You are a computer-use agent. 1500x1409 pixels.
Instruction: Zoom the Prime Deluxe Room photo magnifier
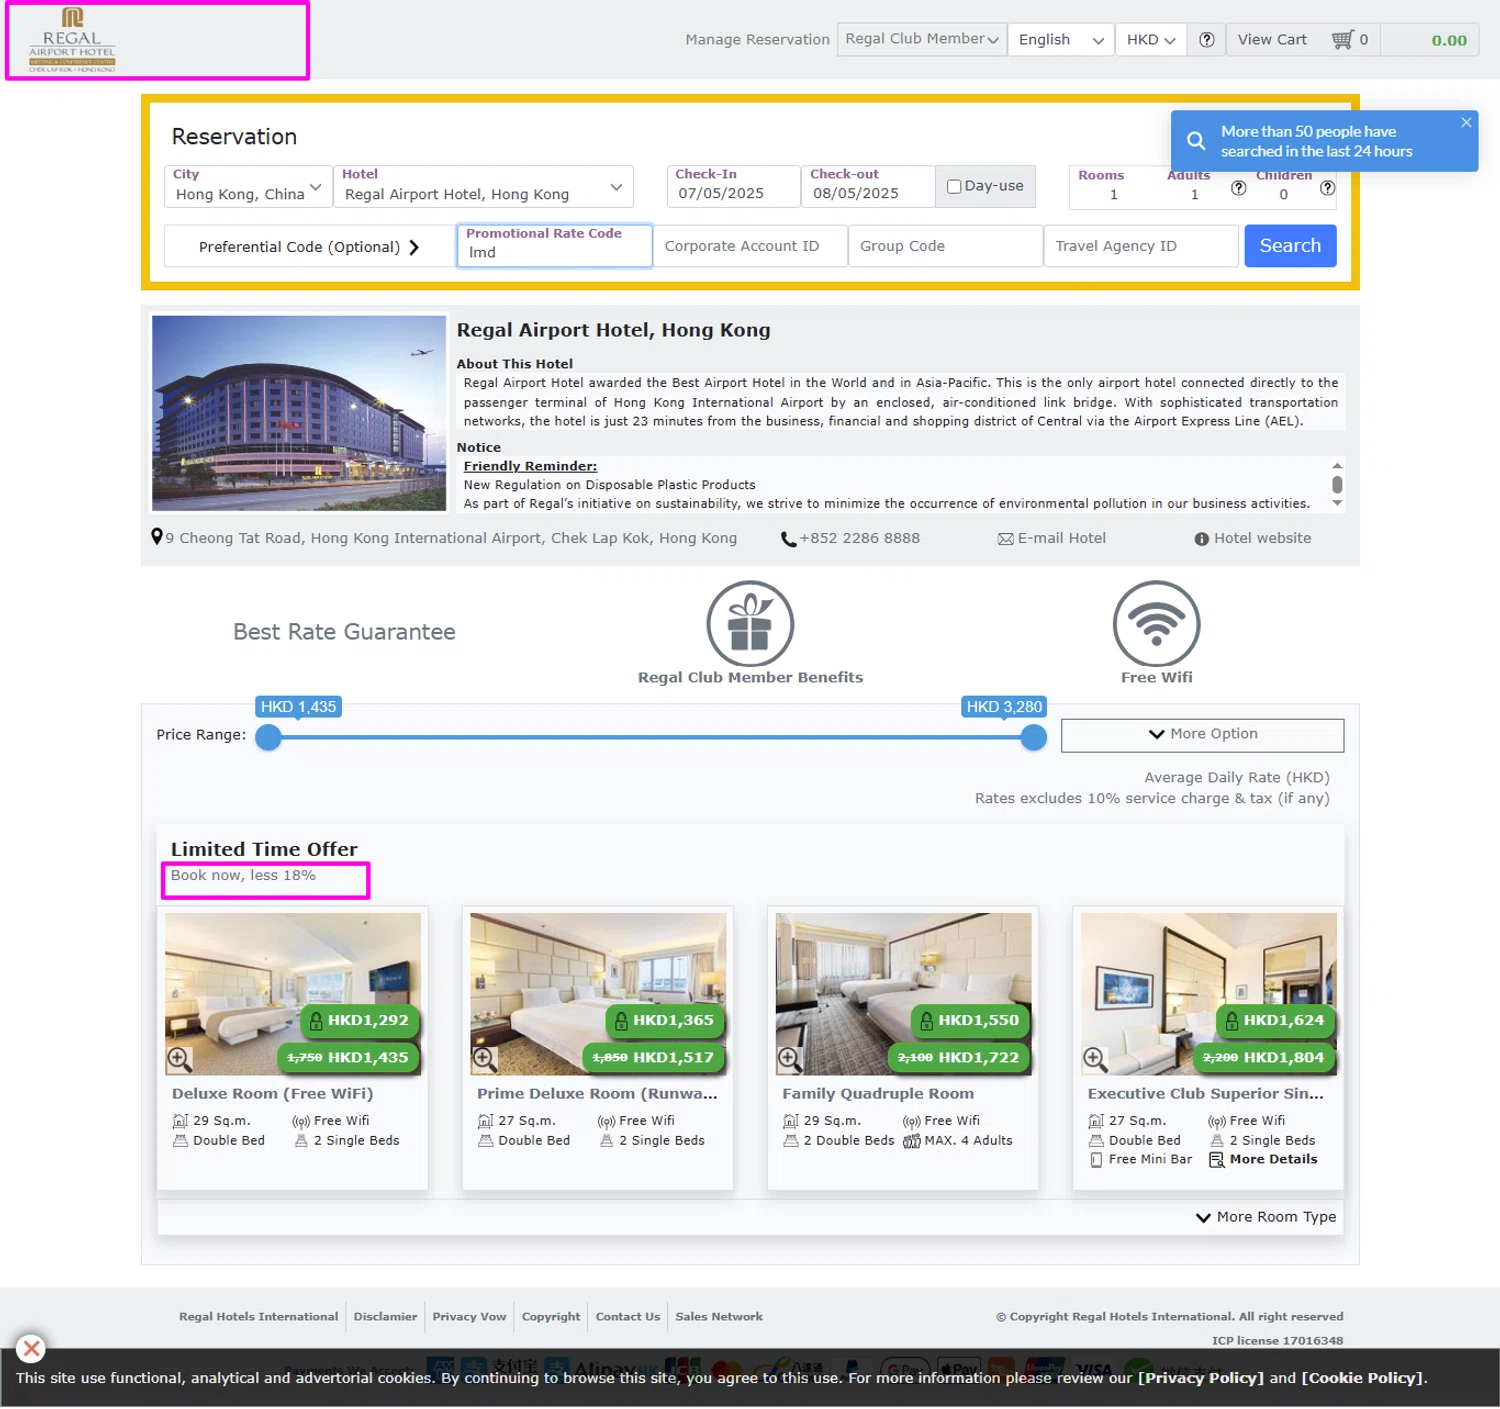pyautogui.click(x=484, y=1058)
